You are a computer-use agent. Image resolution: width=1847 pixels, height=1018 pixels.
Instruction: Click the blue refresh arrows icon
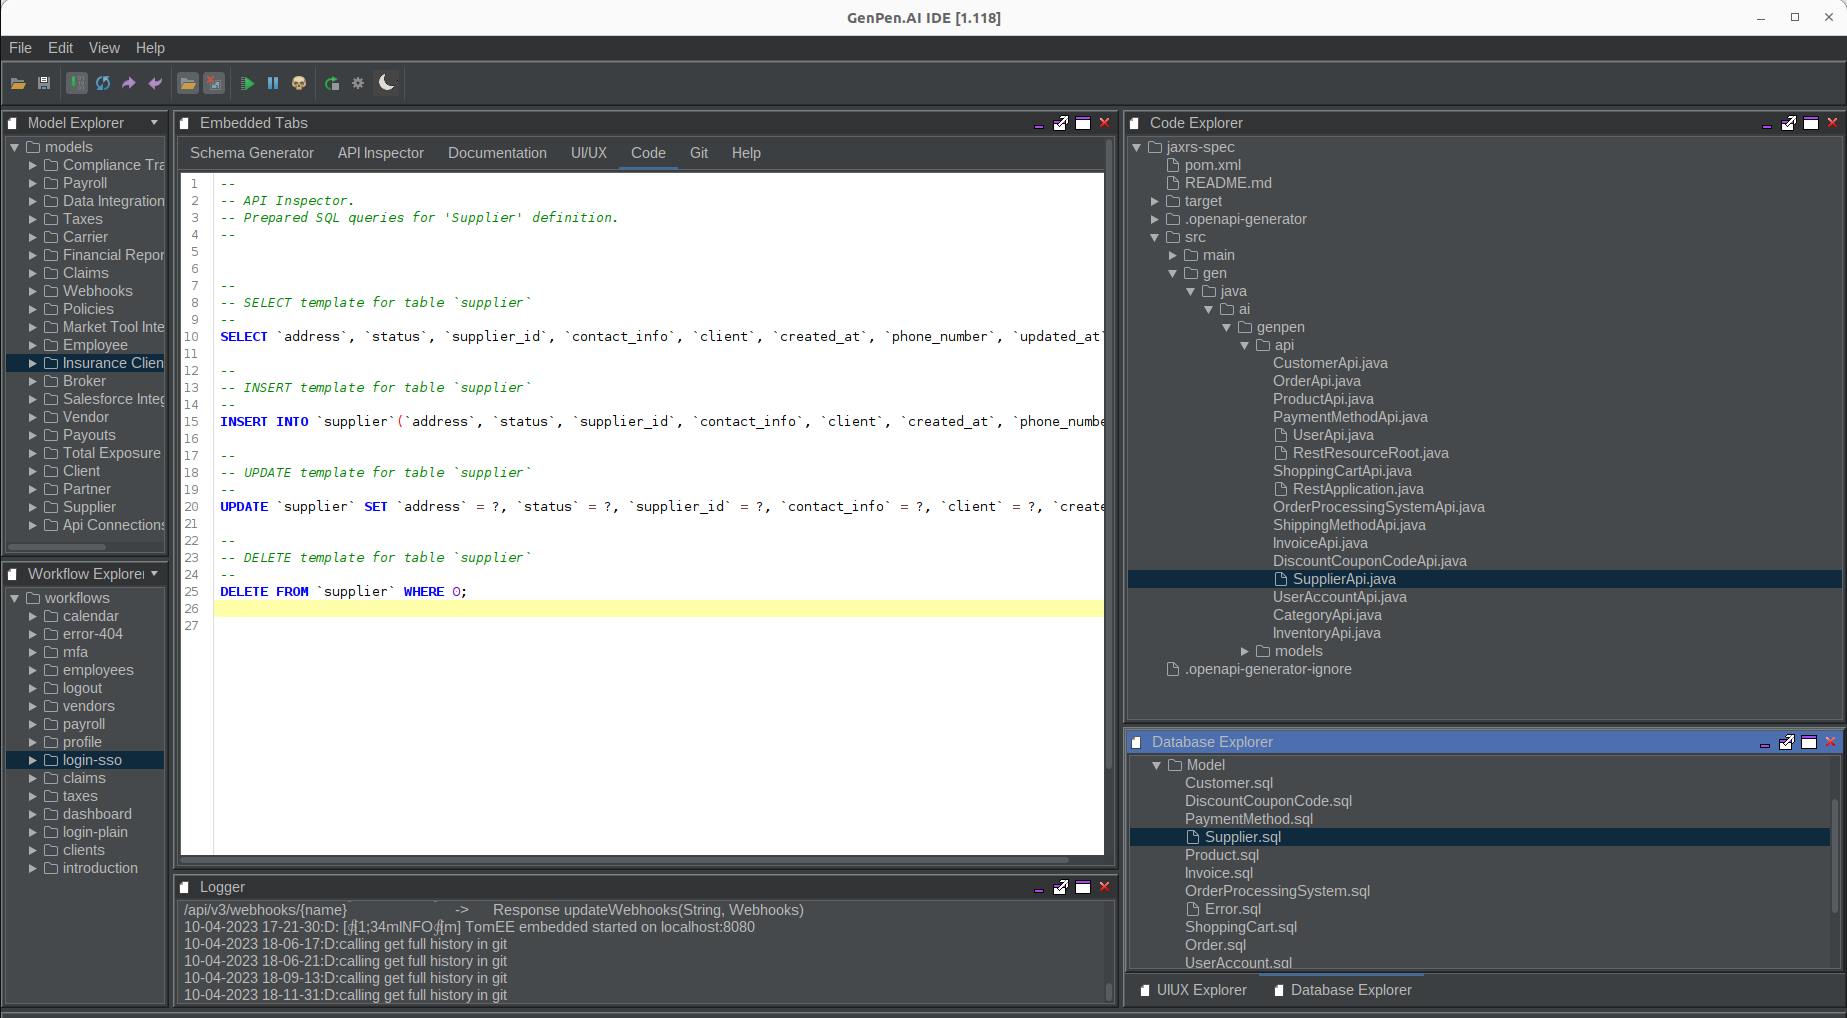pyautogui.click(x=103, y=83)
